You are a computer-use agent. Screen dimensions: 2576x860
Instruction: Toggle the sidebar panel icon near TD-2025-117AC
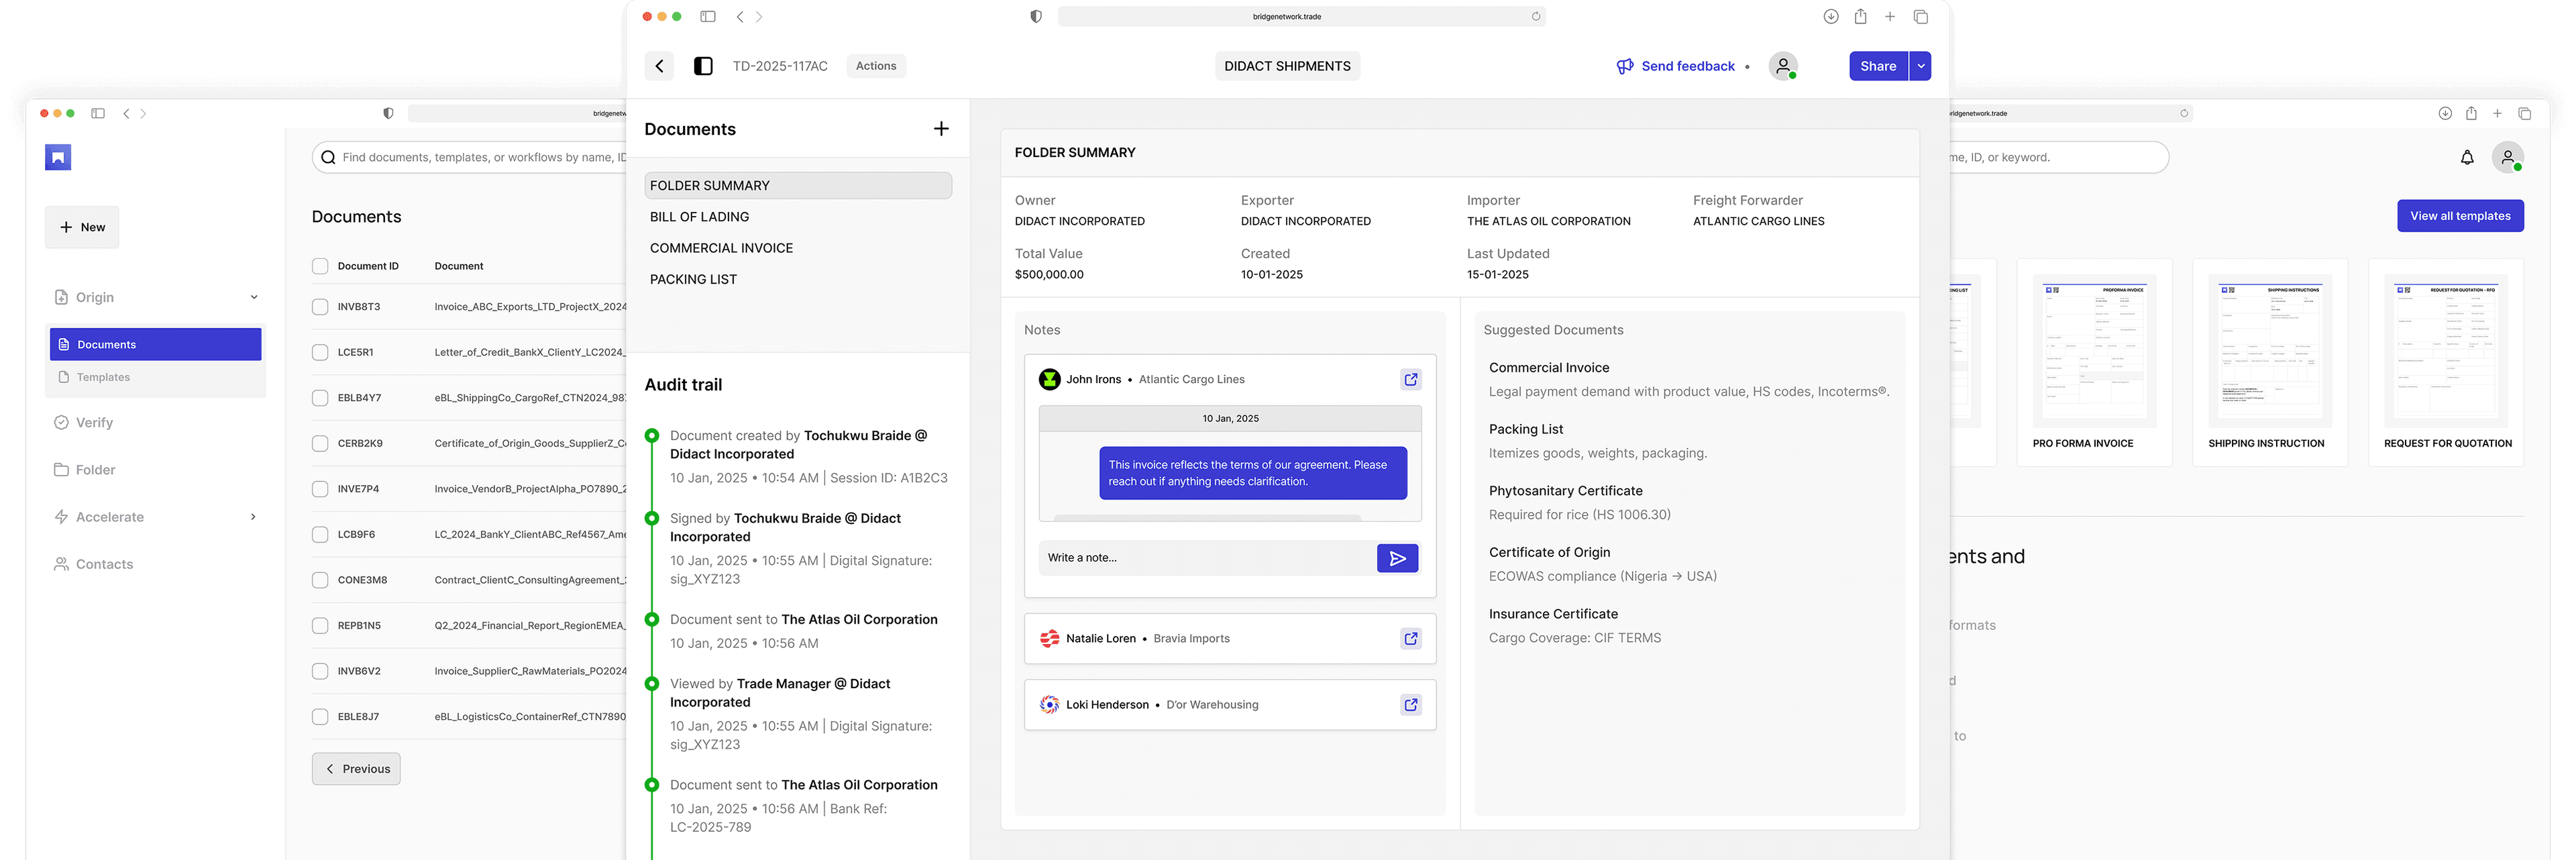tap(703, 66)
